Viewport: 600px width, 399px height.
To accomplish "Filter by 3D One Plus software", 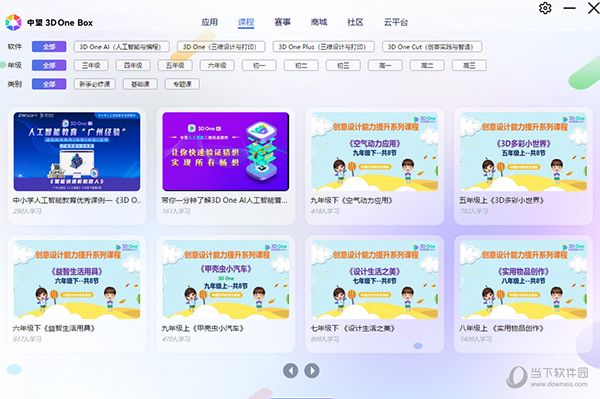I will tap(324, 47).
